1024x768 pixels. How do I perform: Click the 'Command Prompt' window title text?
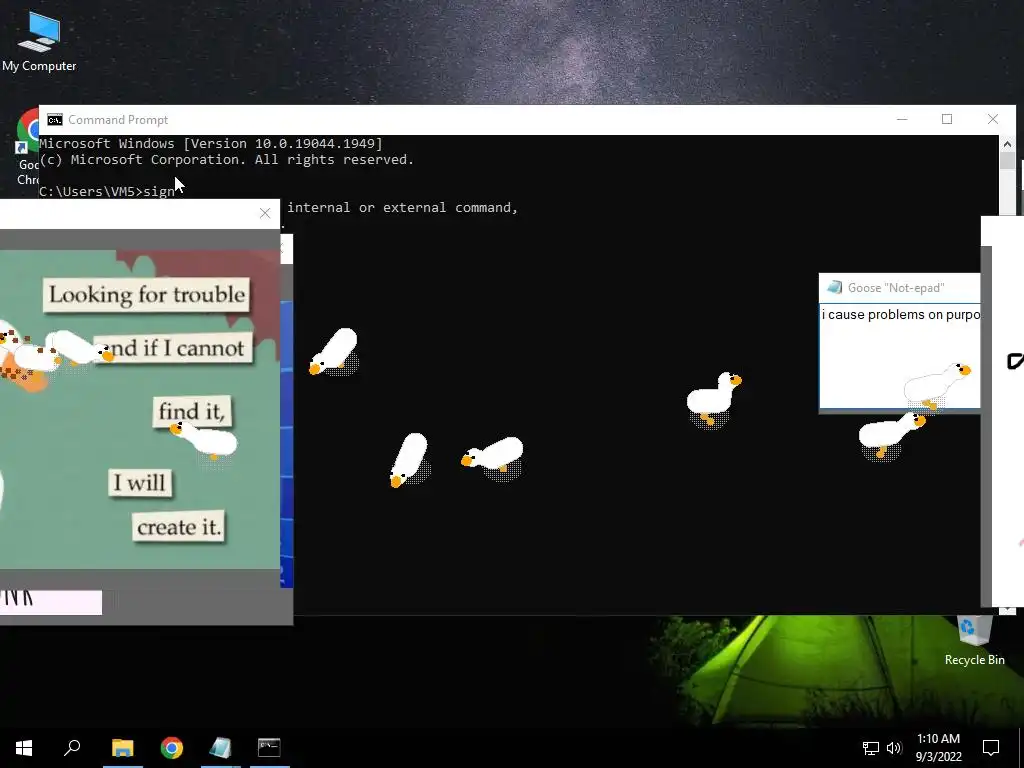coord(118,120)
